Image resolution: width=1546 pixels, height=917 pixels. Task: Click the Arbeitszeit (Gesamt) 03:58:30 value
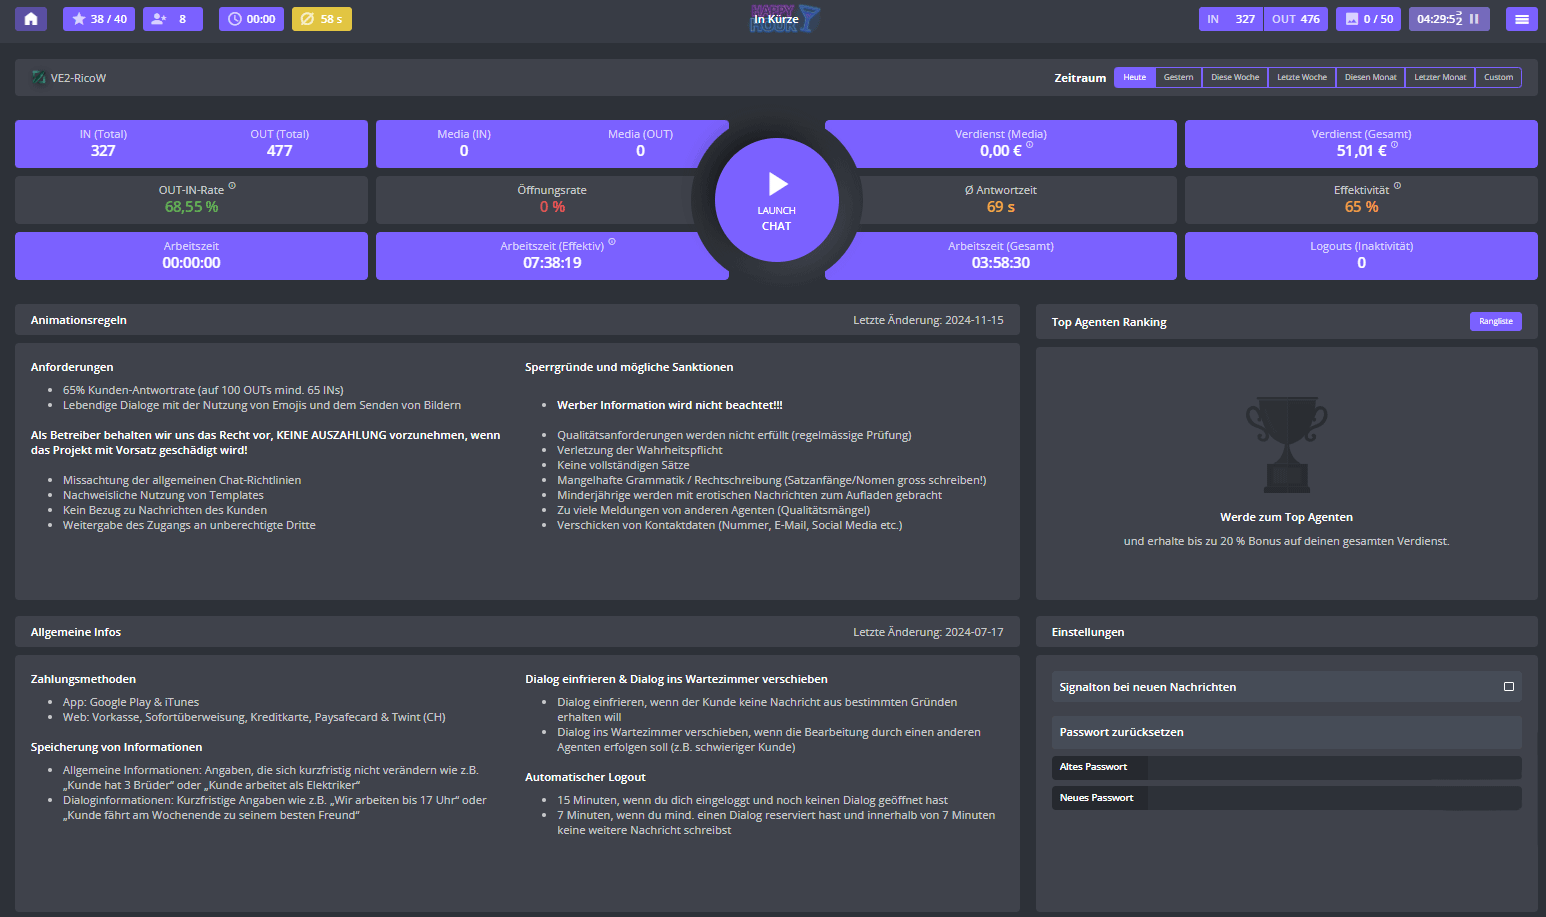1001,263
